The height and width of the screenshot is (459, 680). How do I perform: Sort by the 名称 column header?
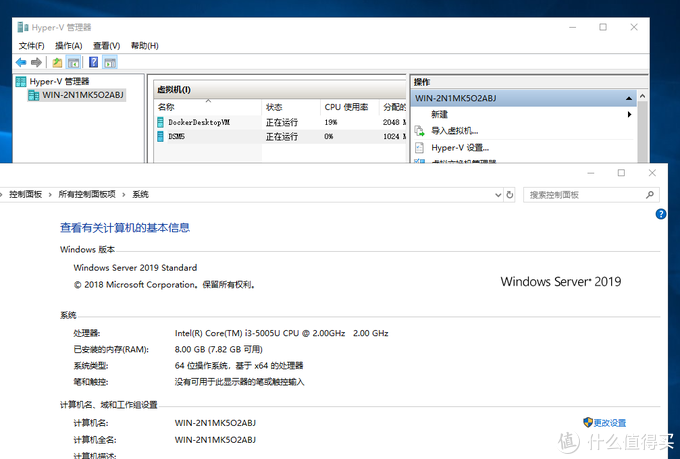pyautogui.click(x=208, y=107)
